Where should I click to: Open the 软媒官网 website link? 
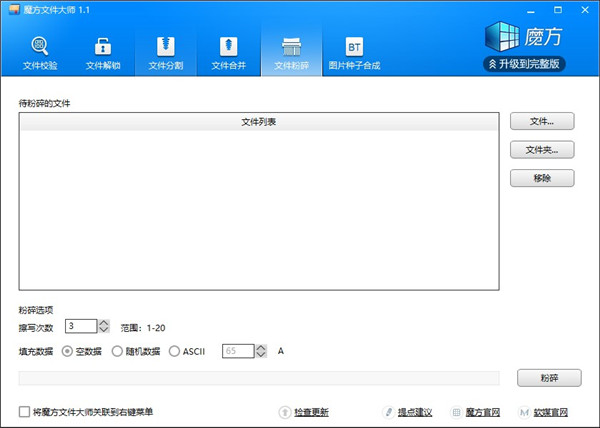[x=551, y=412]
